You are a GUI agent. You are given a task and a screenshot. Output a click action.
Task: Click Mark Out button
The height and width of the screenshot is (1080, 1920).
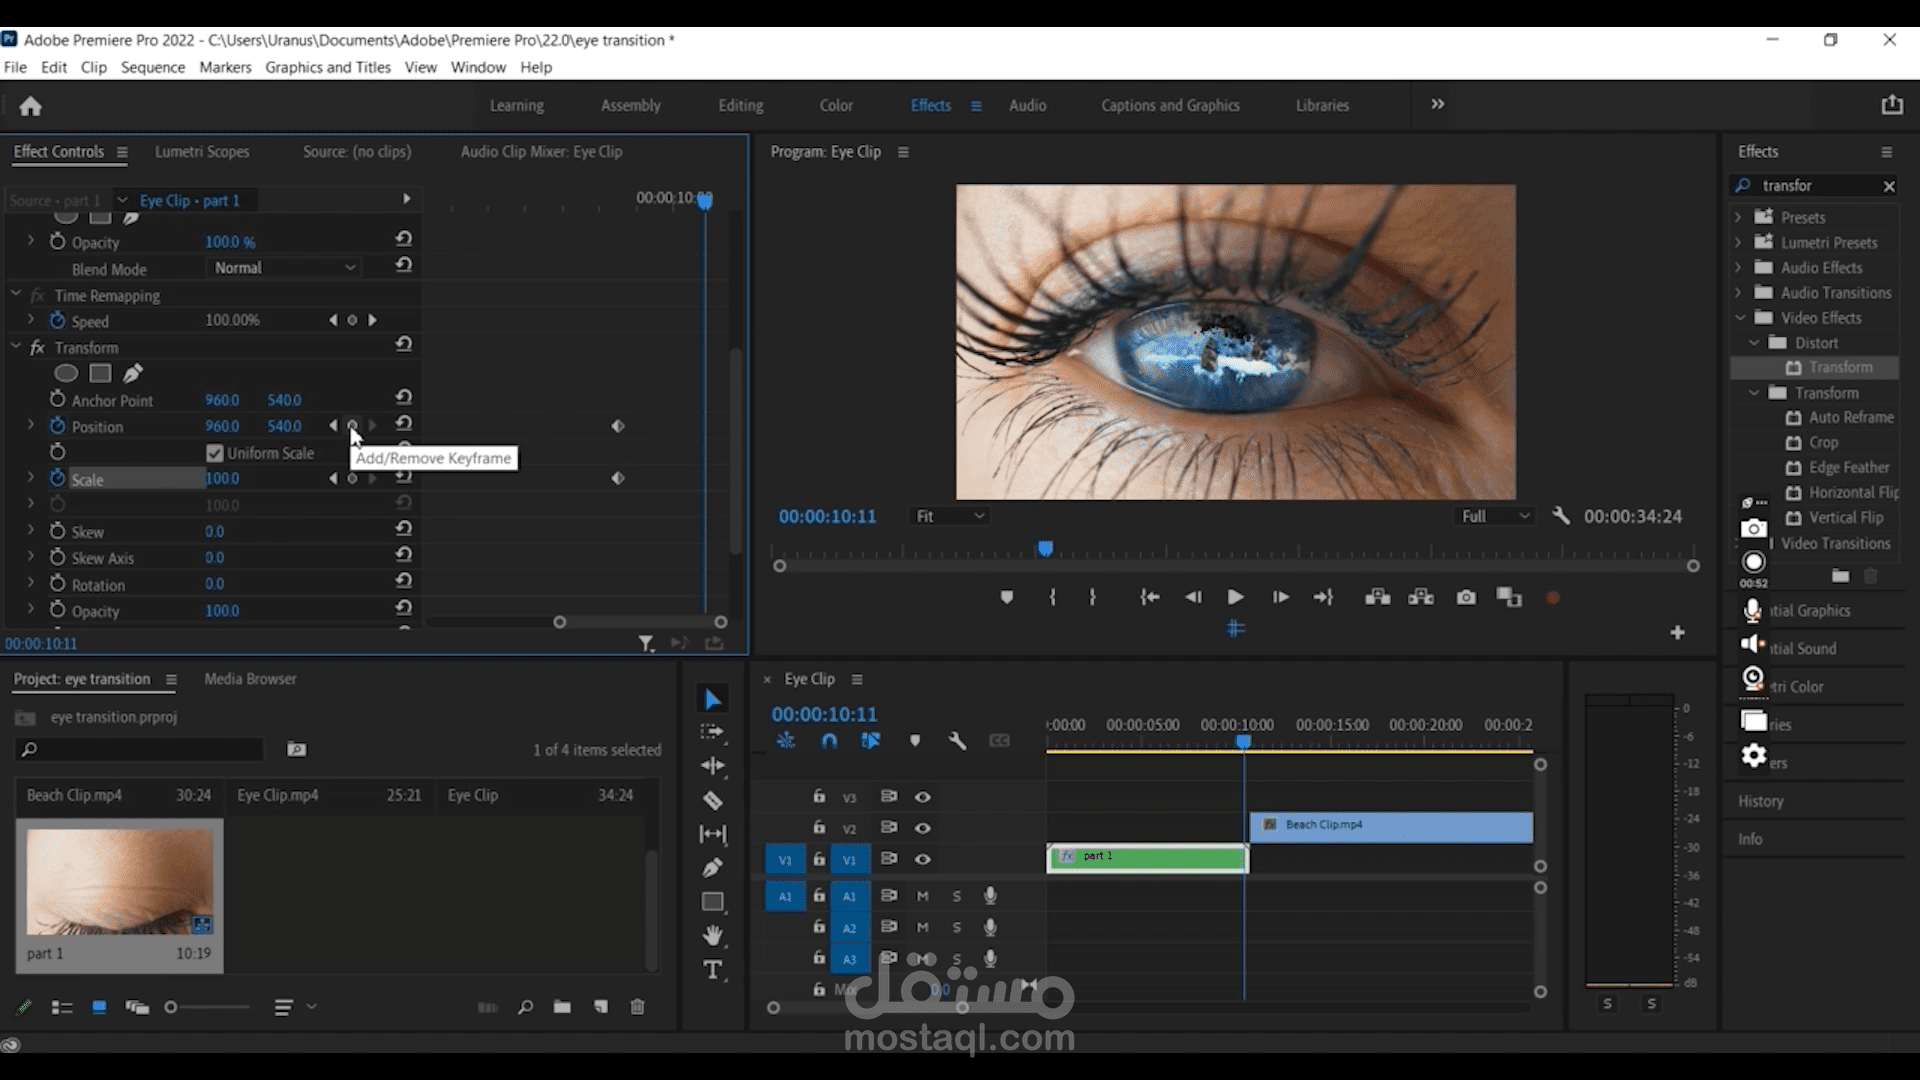(x=1093, y=597)
